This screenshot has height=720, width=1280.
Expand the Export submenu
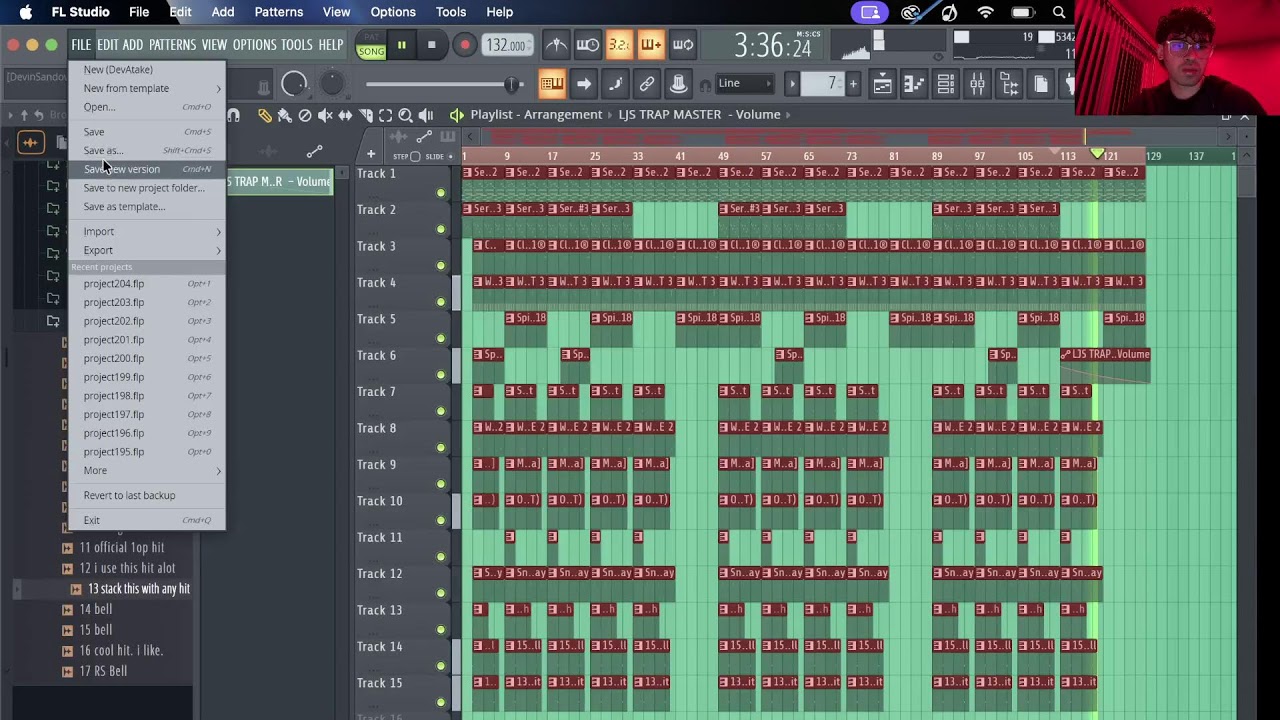(x=148, y=250)
